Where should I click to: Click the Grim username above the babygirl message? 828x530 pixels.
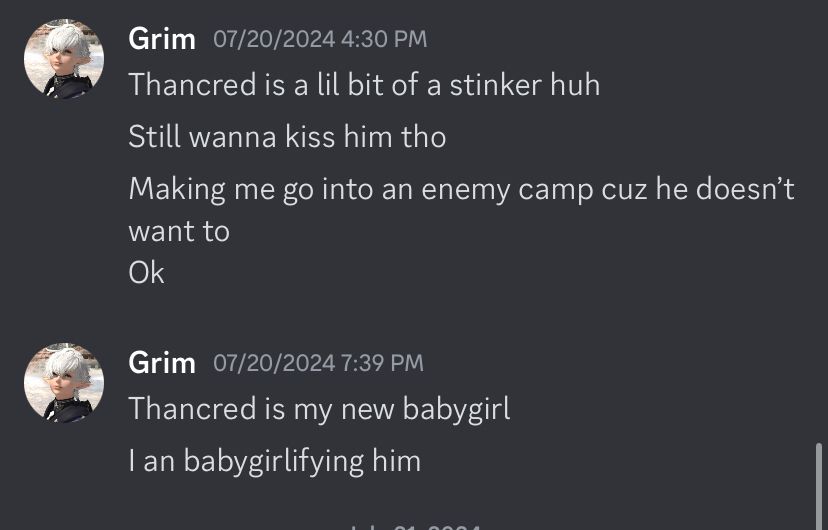click(x=162, y=363)
